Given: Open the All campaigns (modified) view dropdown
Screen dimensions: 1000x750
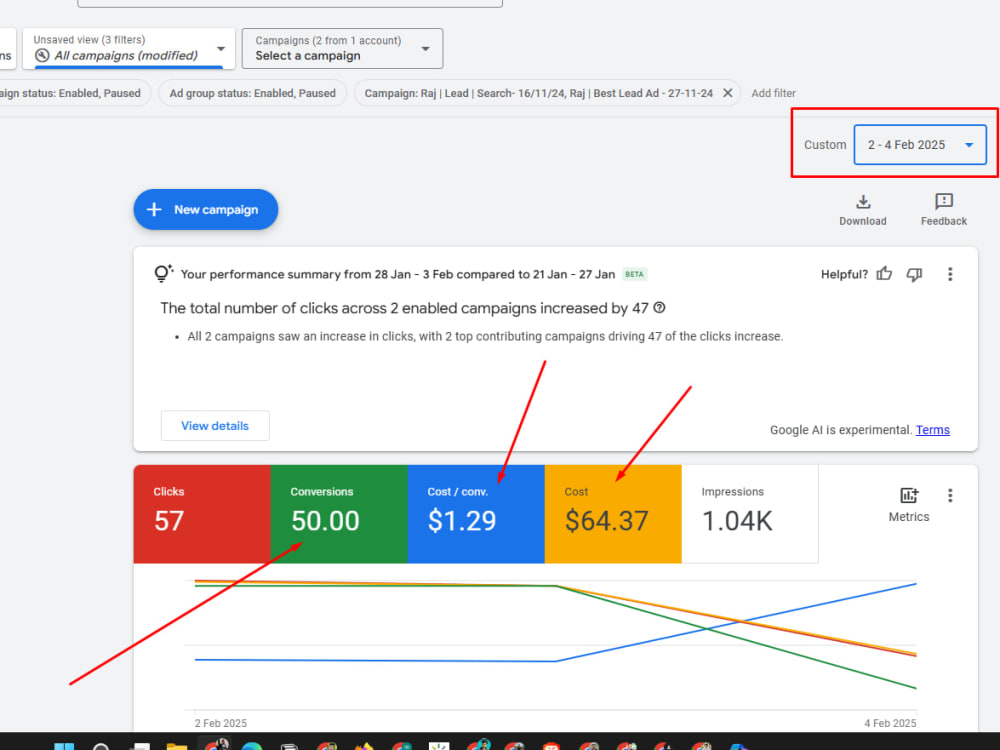Looking at the screenshot, I should [x=129, y=48].
